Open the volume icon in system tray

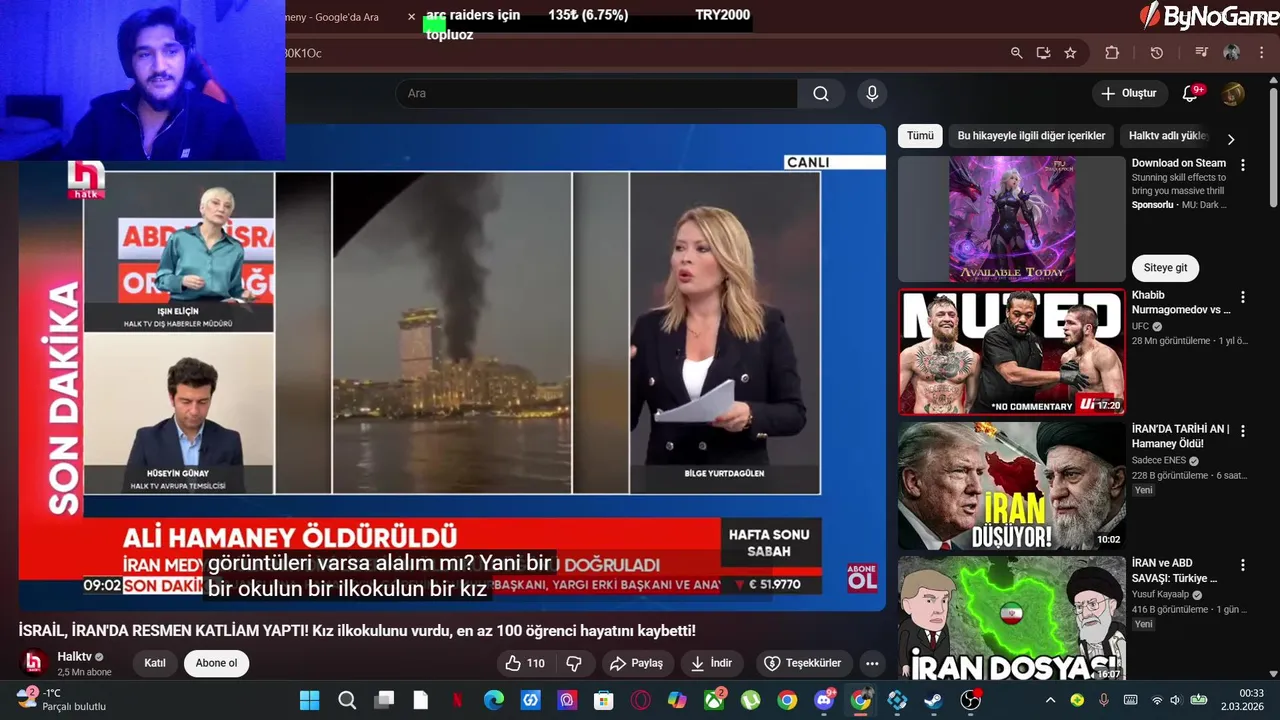point(1175,700)
